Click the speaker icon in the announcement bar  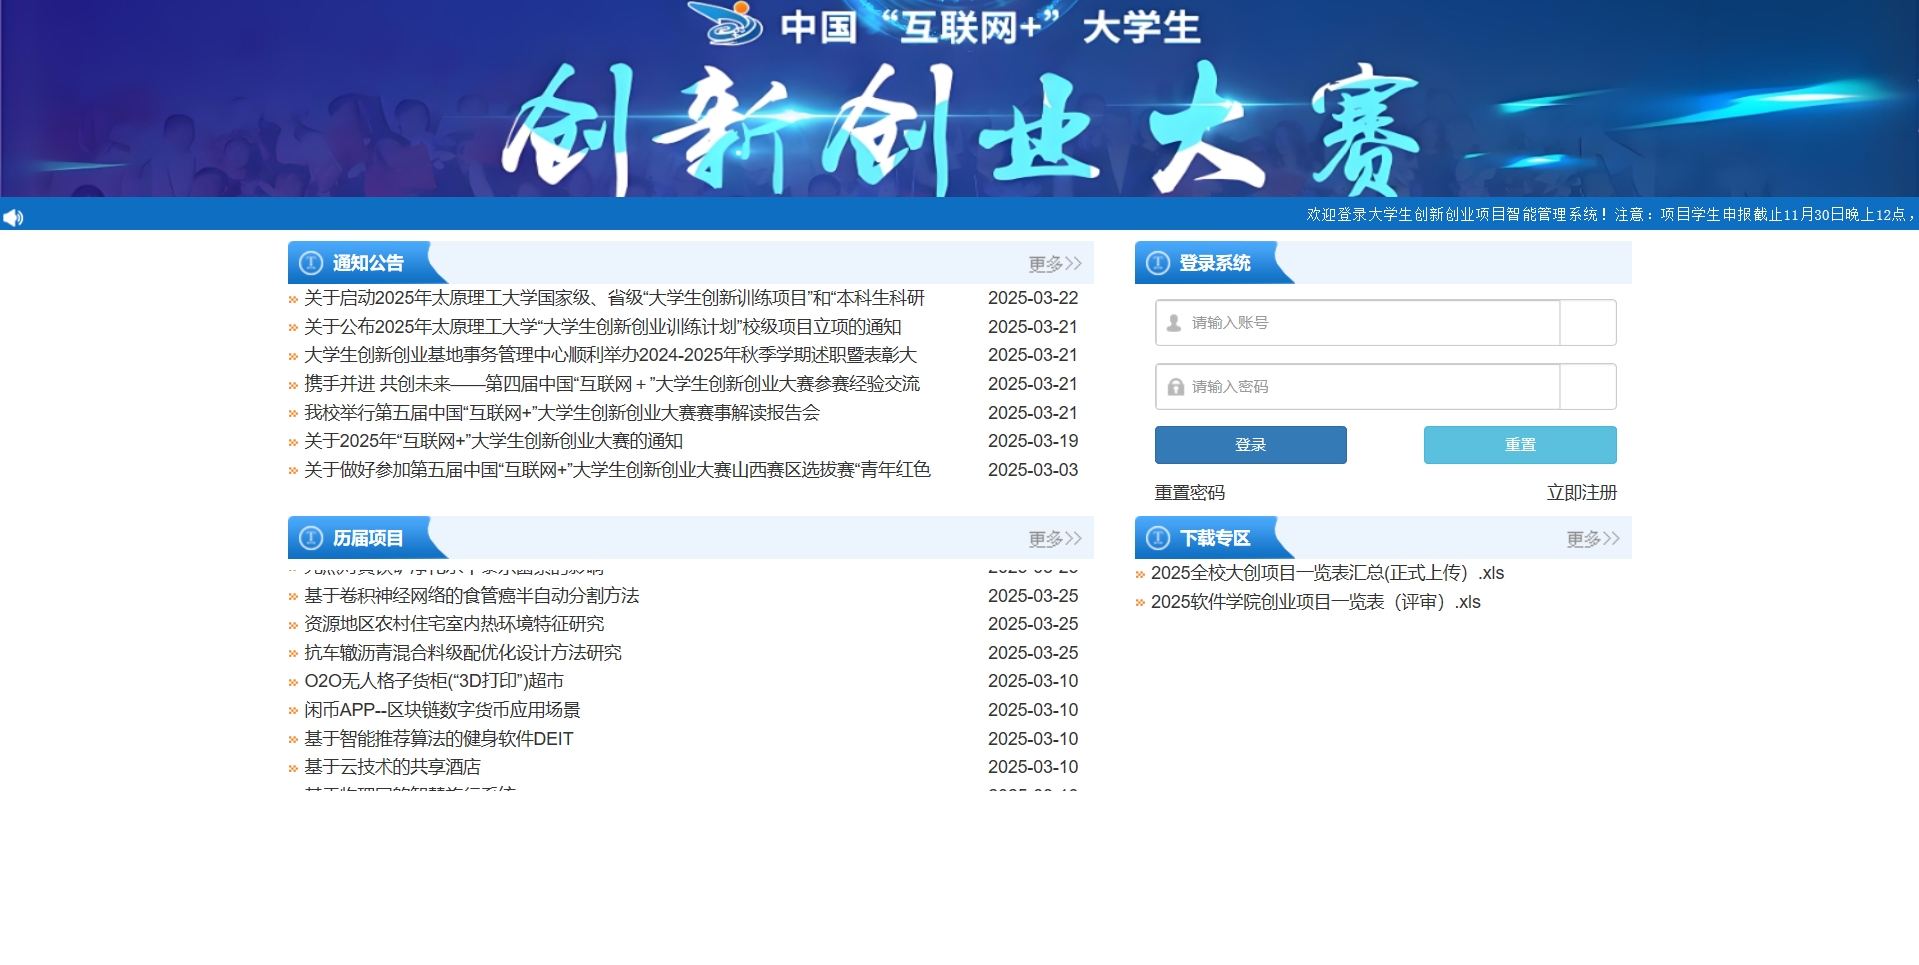pos(13,217)
